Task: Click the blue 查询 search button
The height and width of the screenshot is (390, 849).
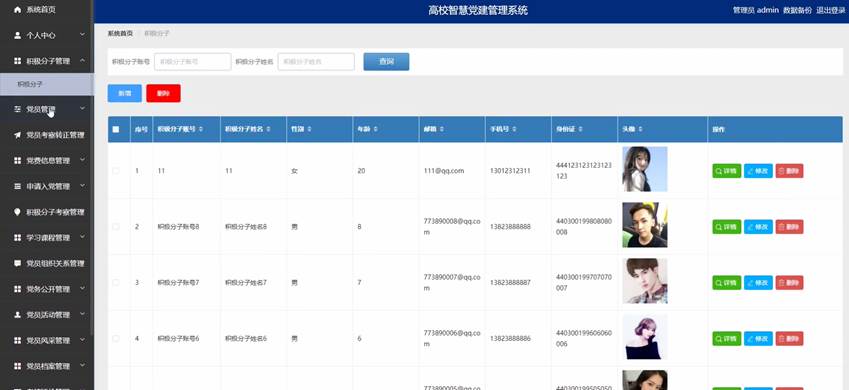Action: click(386, 62)
